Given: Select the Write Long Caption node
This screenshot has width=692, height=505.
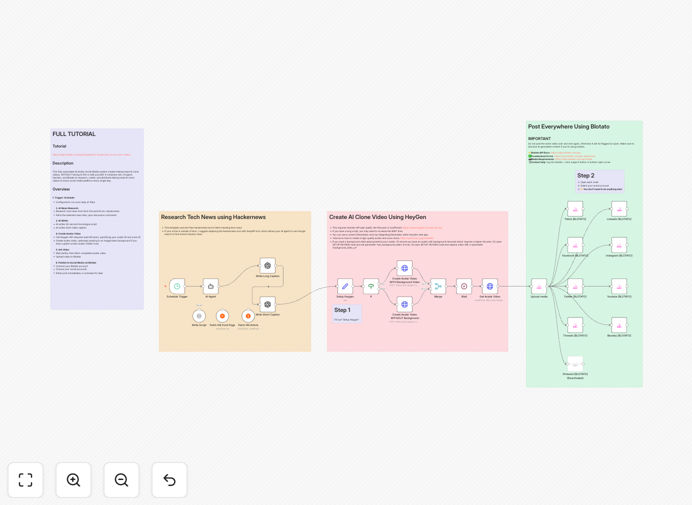Looking at the screenshot, I should (267, 266).
